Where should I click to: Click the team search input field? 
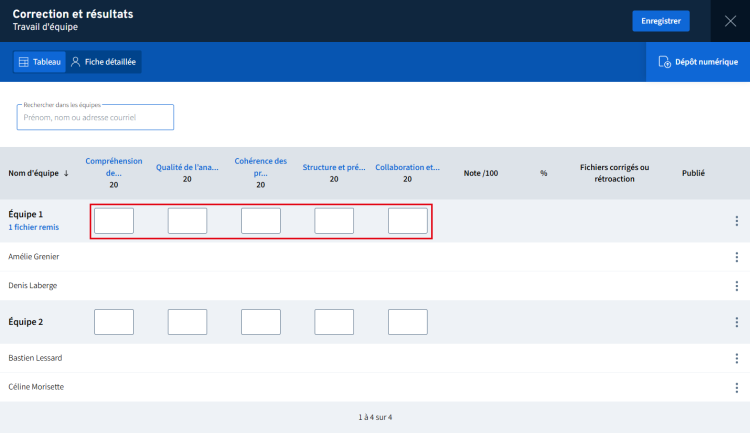click(95, 117)
